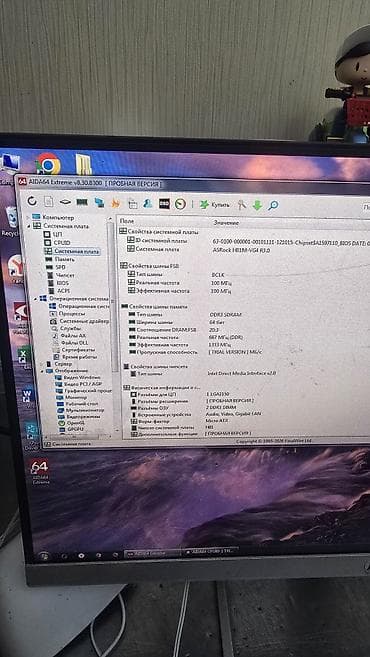Open the yellow folder desktop icon

point(84,164)
